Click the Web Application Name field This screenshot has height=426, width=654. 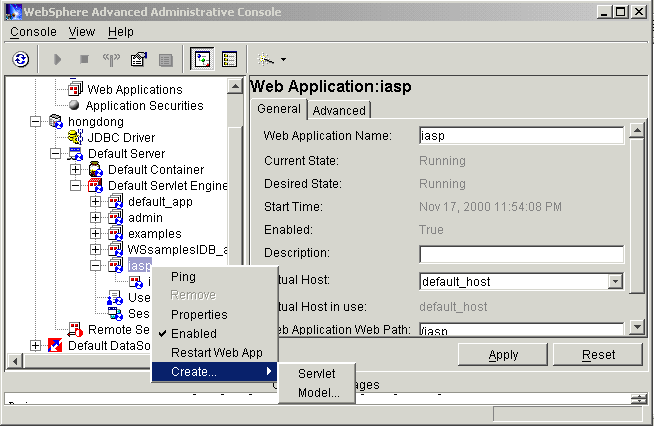click(x=521, y=136)
